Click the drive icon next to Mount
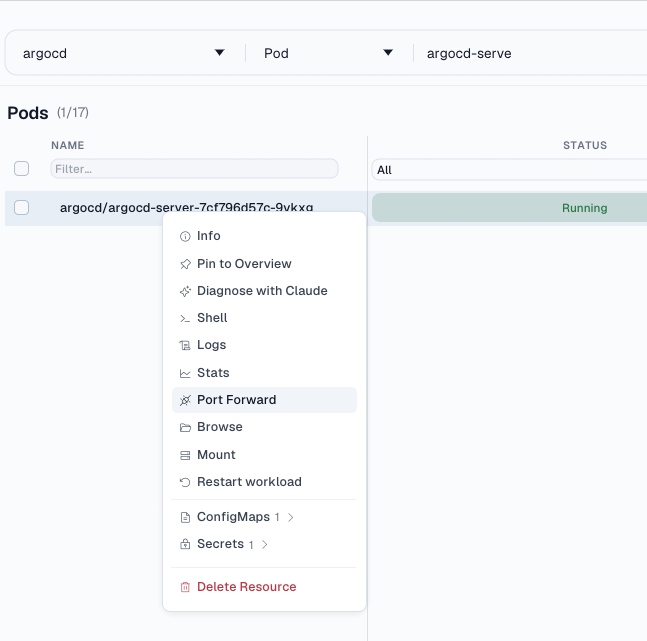 pos(185,455)
